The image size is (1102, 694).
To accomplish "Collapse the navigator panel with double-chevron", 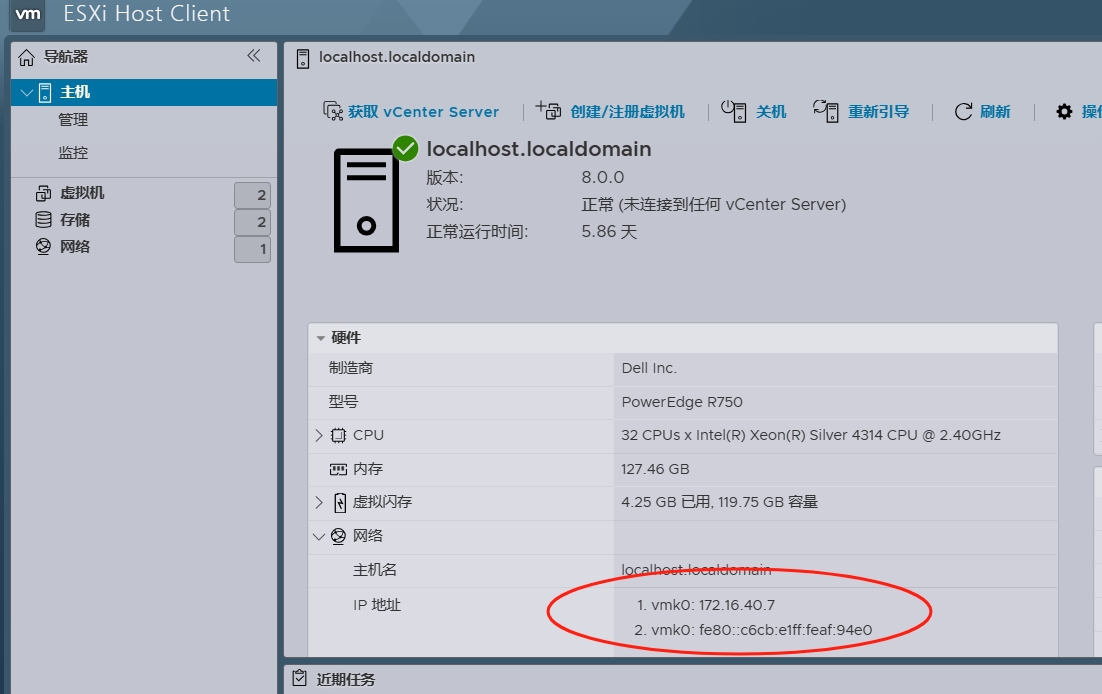I will pyautogui.click(x=254, y=56).
